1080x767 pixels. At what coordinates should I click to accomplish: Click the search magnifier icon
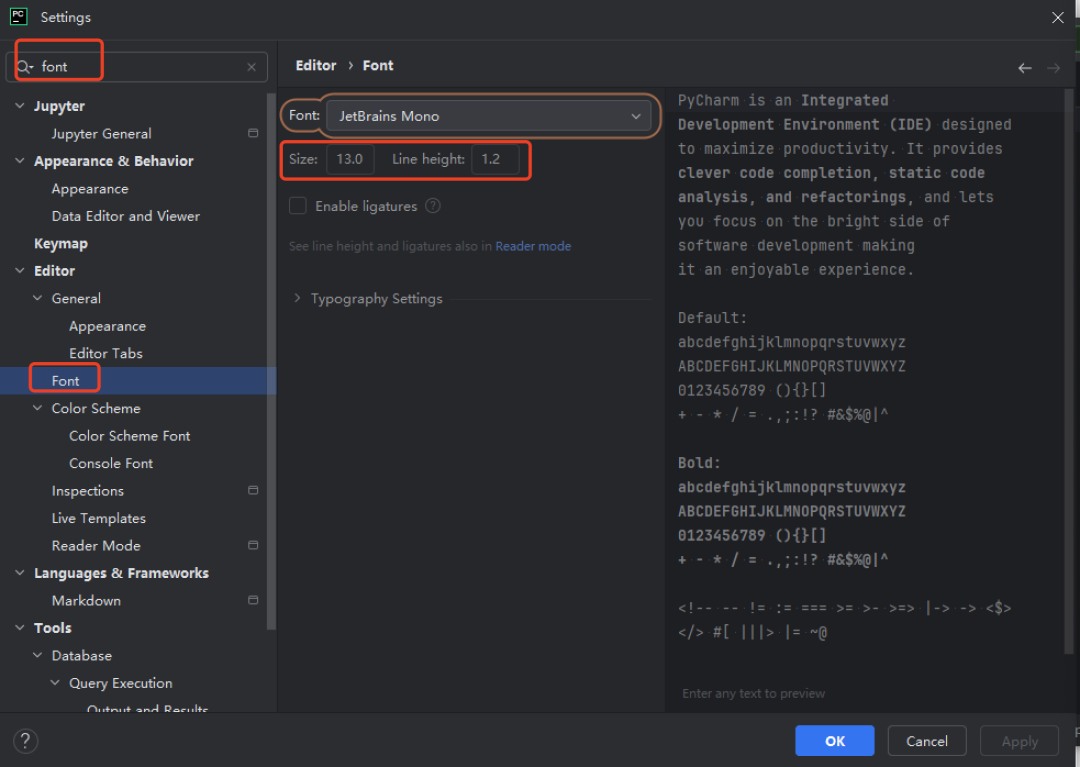tap(24, 67)
